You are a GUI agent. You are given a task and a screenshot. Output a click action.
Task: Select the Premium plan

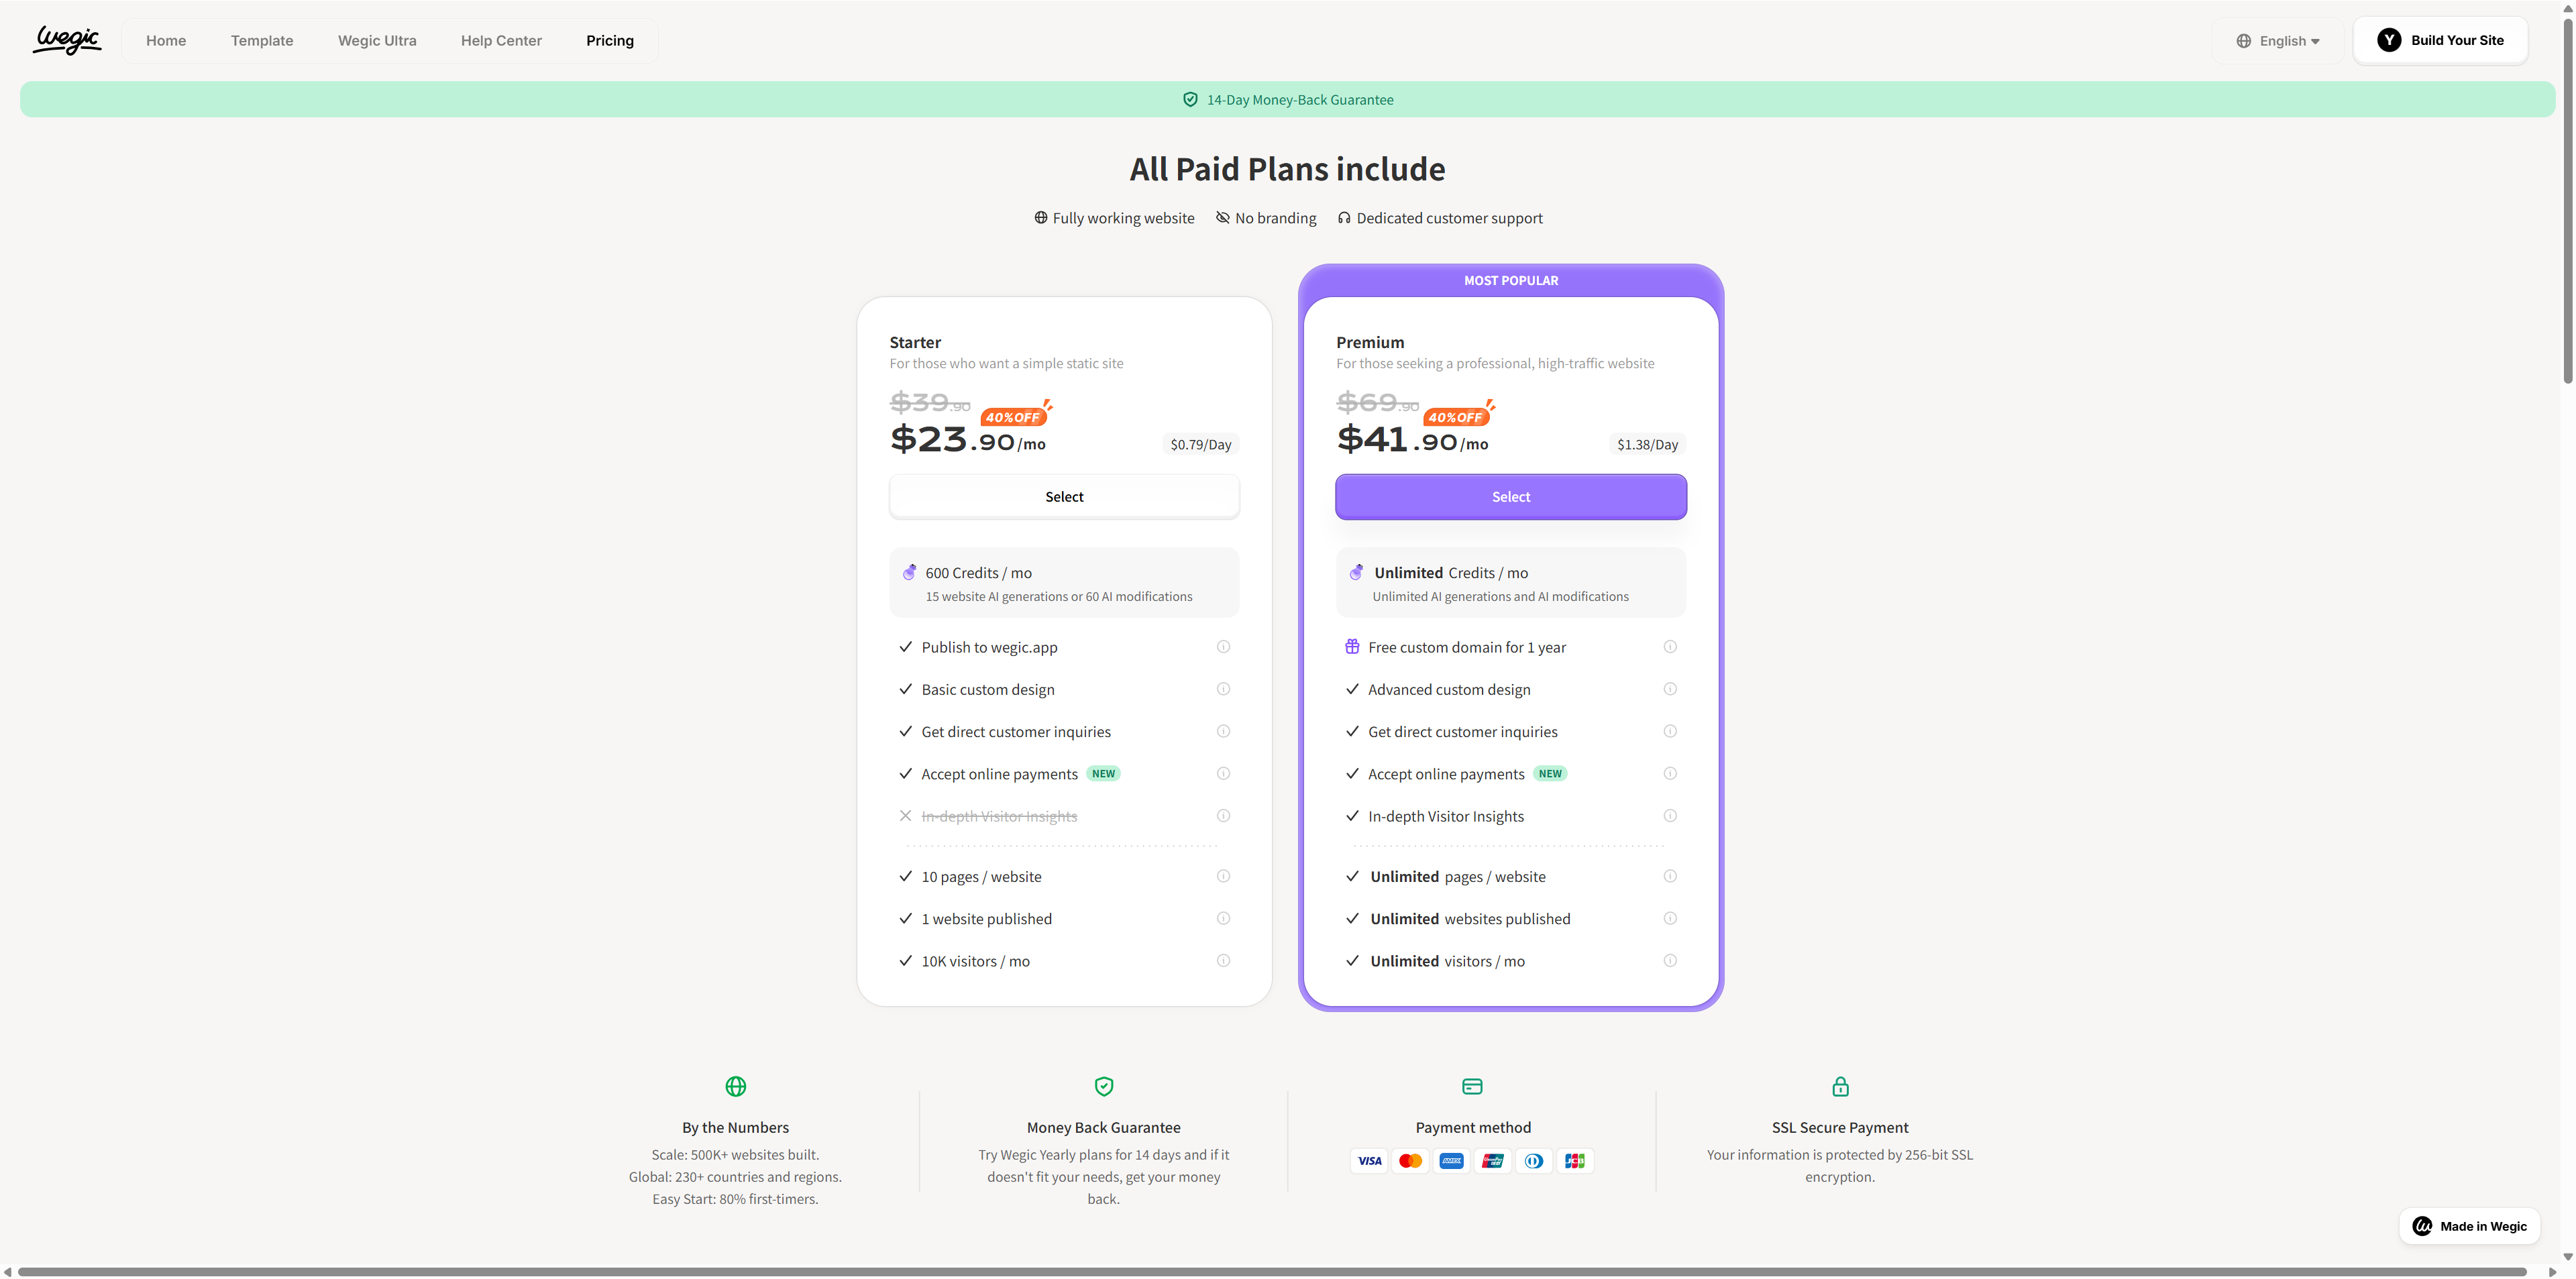[x=1510, y=497]
